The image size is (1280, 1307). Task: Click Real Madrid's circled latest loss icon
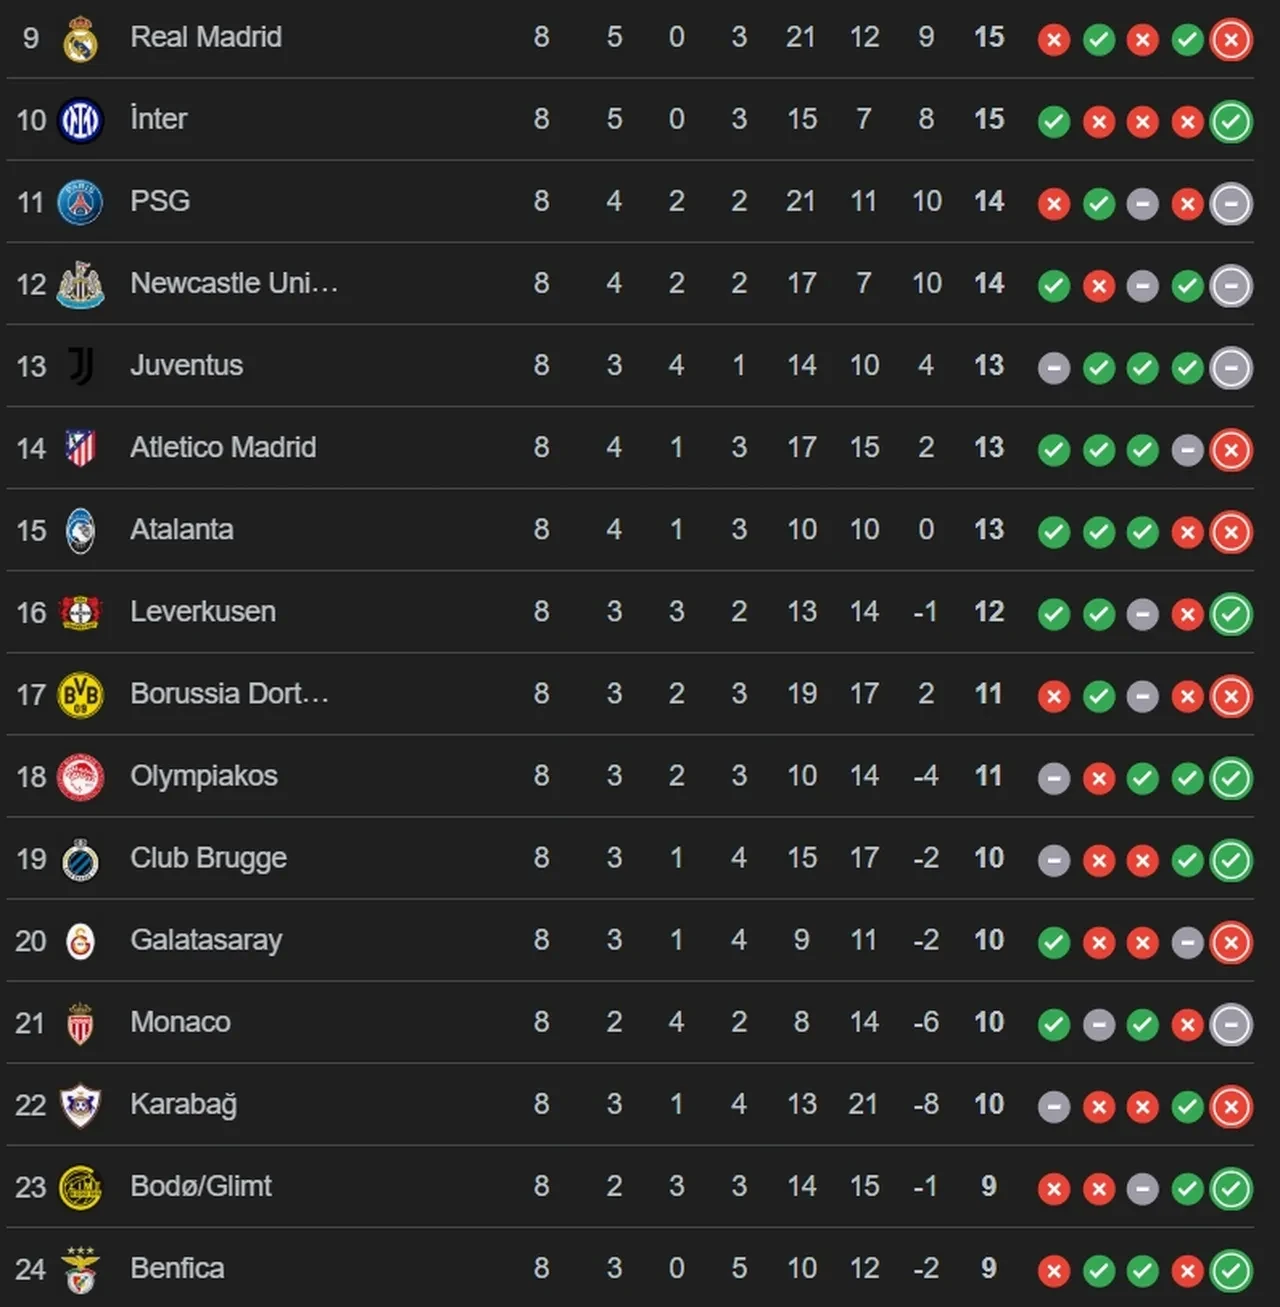click(1231, 40)
